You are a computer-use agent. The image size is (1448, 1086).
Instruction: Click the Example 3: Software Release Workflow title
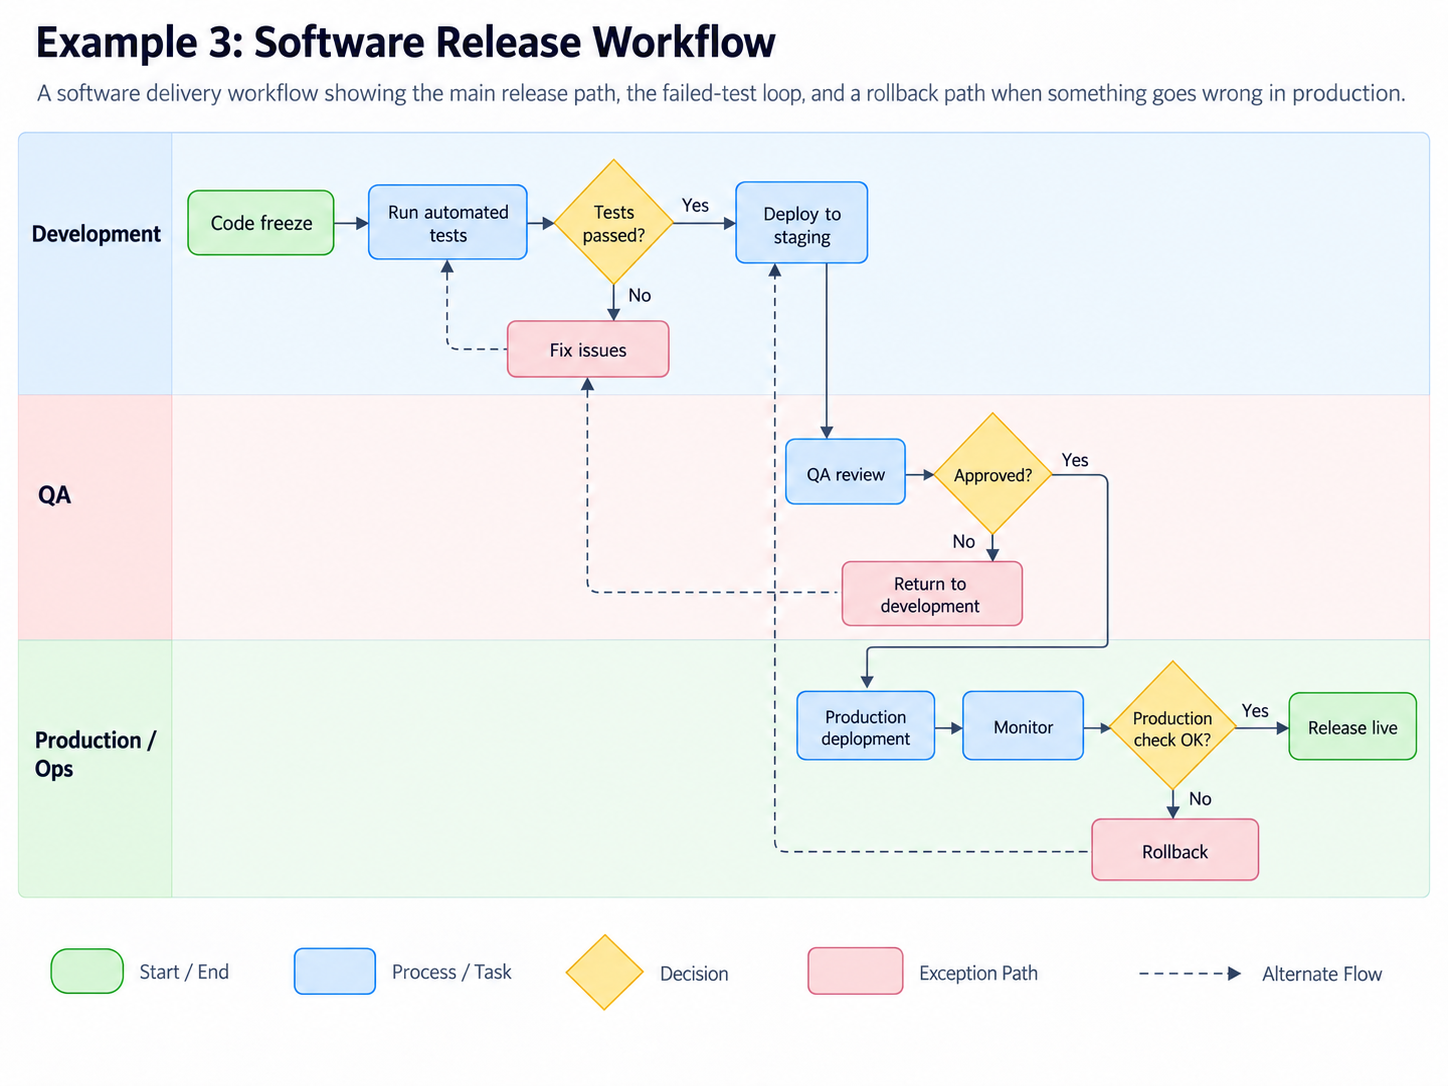[406, 43]
